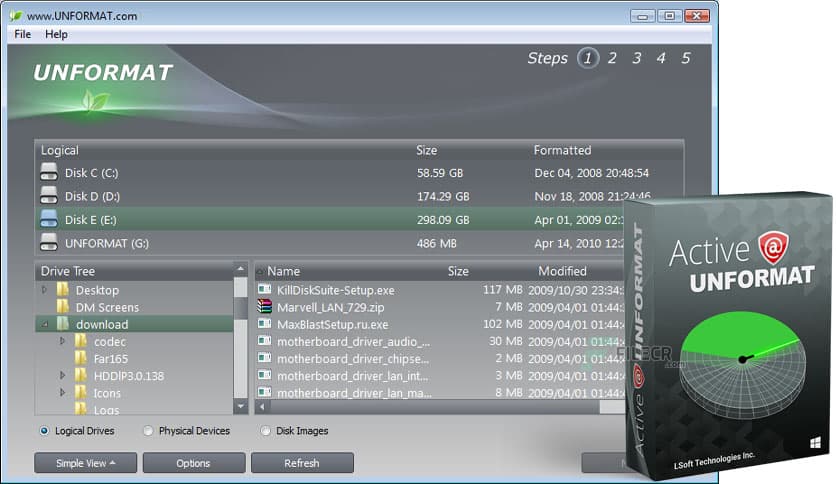Sort file list by Size column header
The height and width of the screenshot is (484, 836).
tap(458, 271)
